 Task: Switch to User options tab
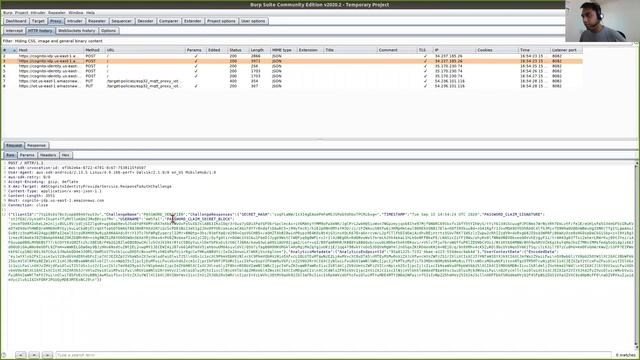click(x=253, y=21)
